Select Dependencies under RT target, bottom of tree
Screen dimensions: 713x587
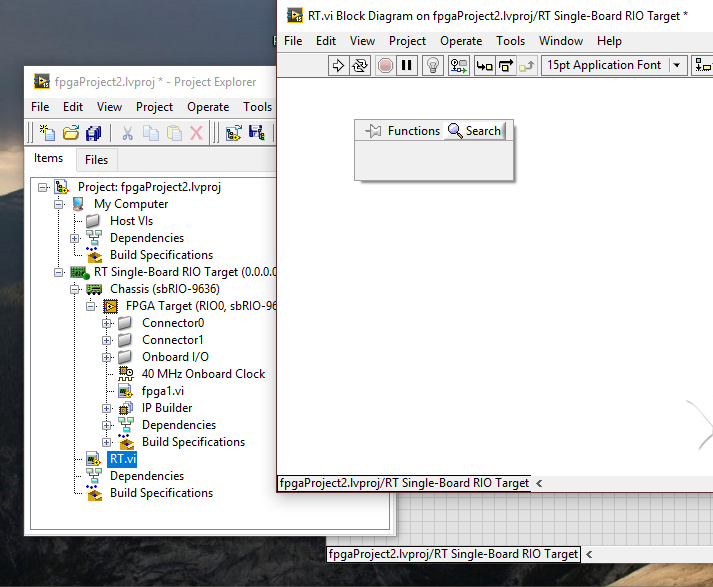coord(147,476)
